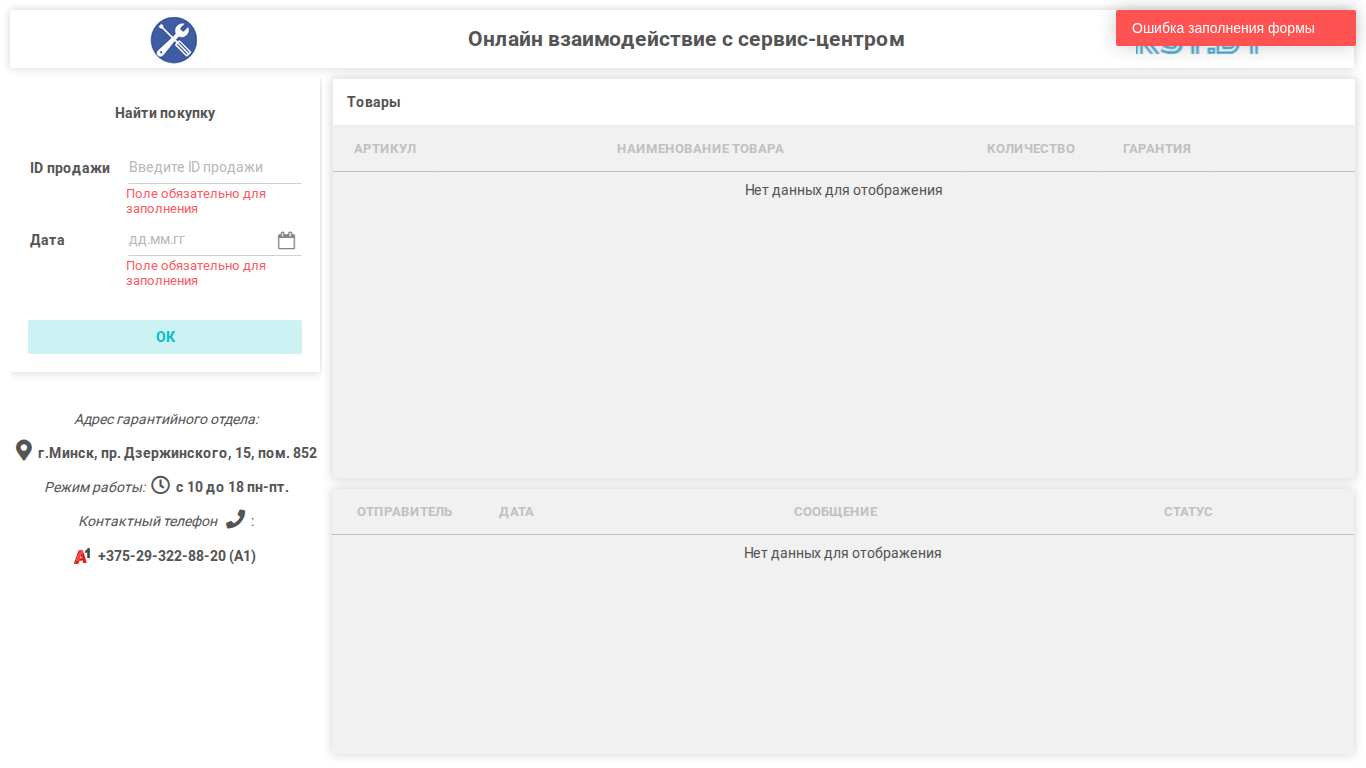Click the wrench and screwdriver logo icon
Screen dimensions: 1366x768
(x=174, y=40)
